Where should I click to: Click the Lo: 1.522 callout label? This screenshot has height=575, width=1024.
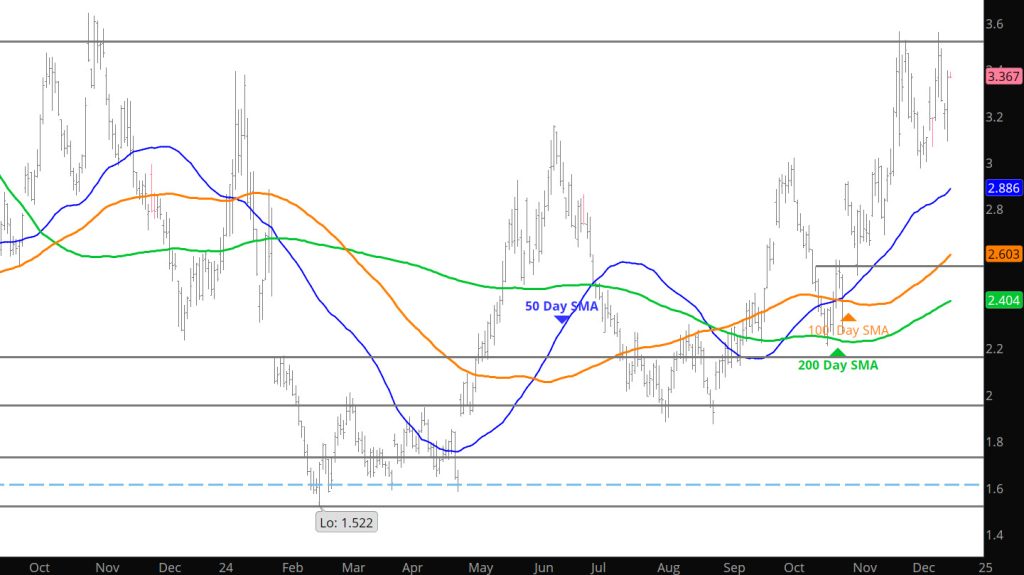coord(348,521)
